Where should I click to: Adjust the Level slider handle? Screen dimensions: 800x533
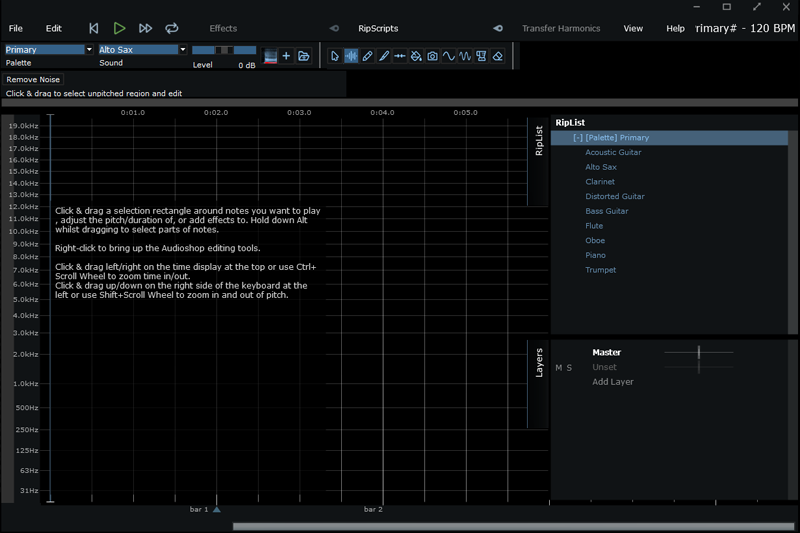click(x=224, y=50)
